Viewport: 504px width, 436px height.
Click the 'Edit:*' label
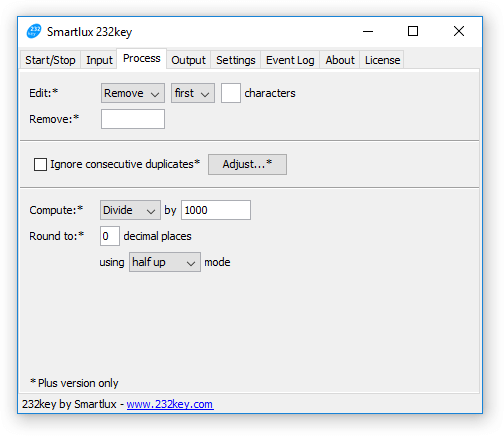(44, 93)
